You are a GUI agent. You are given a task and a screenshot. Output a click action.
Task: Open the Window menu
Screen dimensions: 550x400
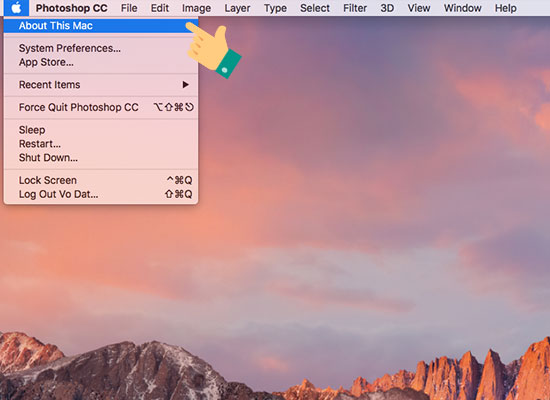[462, 8]
